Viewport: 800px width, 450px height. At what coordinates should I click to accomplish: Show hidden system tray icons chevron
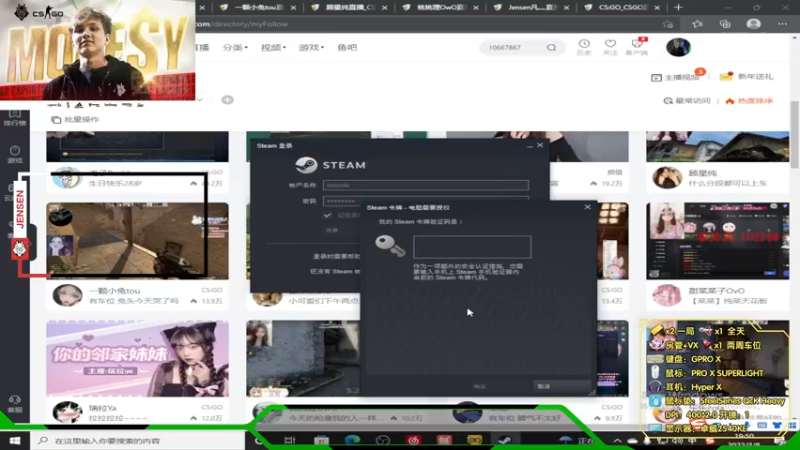coord(617,440)
